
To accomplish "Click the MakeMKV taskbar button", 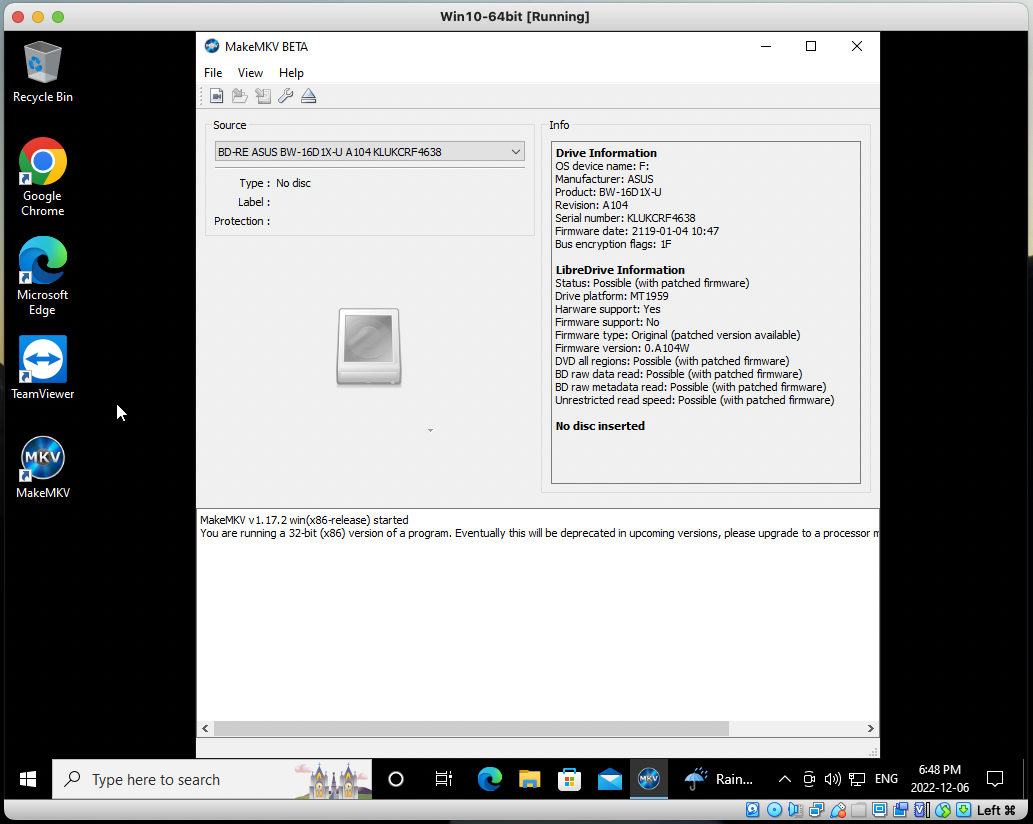I will click(649, 779).
